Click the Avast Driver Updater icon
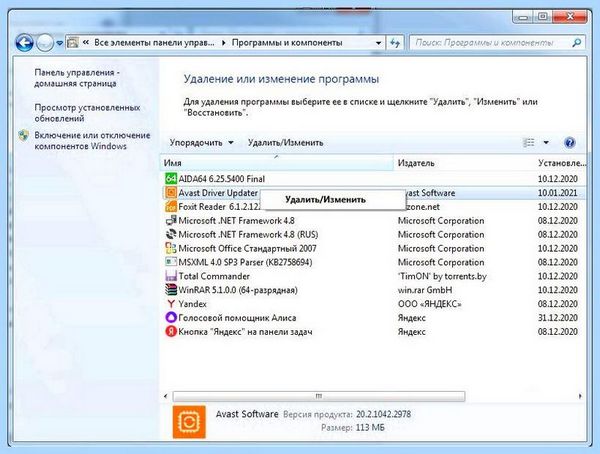 [x=171, y=192]
